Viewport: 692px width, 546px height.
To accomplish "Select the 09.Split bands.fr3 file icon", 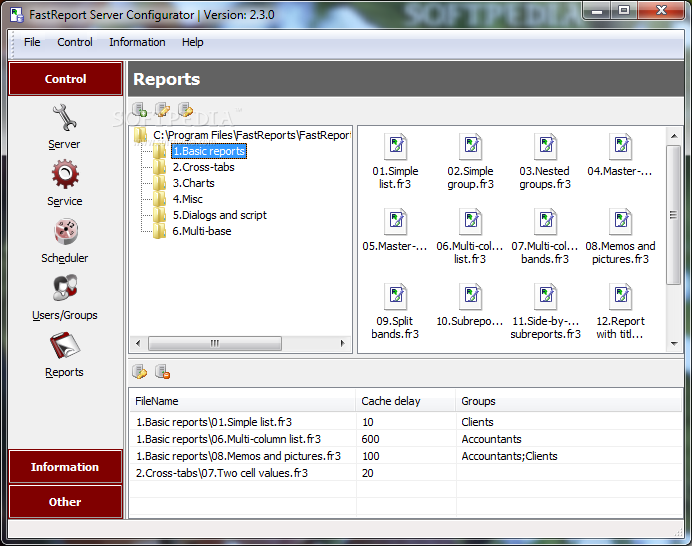I will (x=396, y=296).
